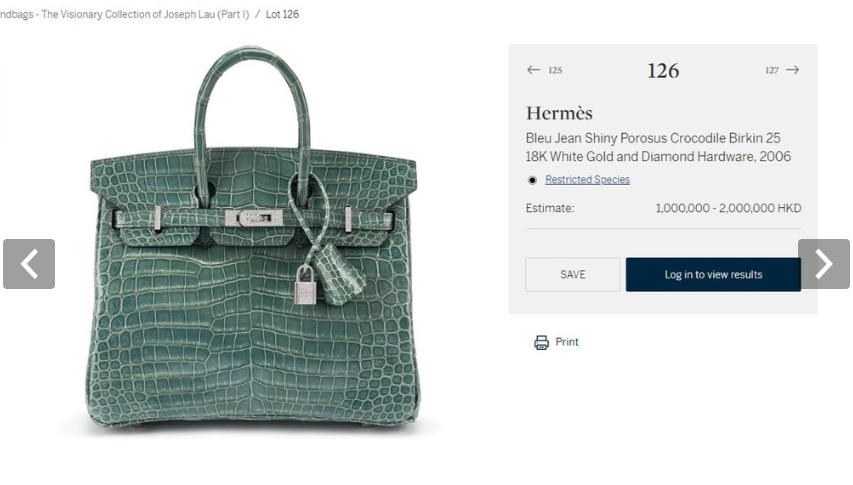The image size is (853, 485).
Task: Click the printer icon
Action: tap(541, 342)
